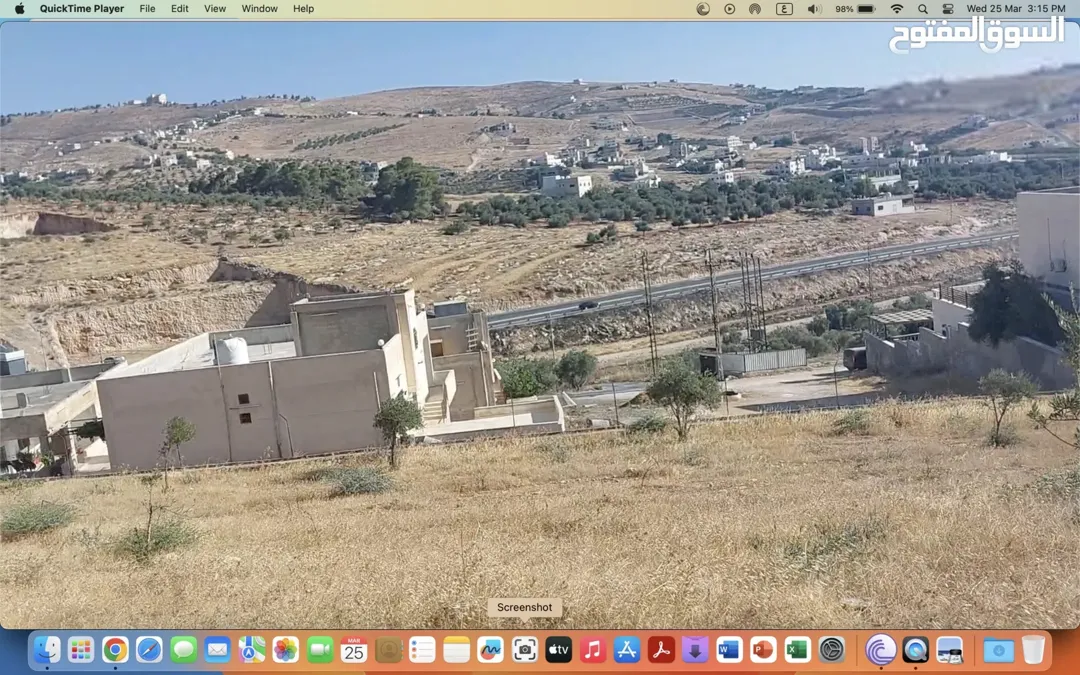
Task: Open the Wi-Fi menu
Action: click(897, 9)
